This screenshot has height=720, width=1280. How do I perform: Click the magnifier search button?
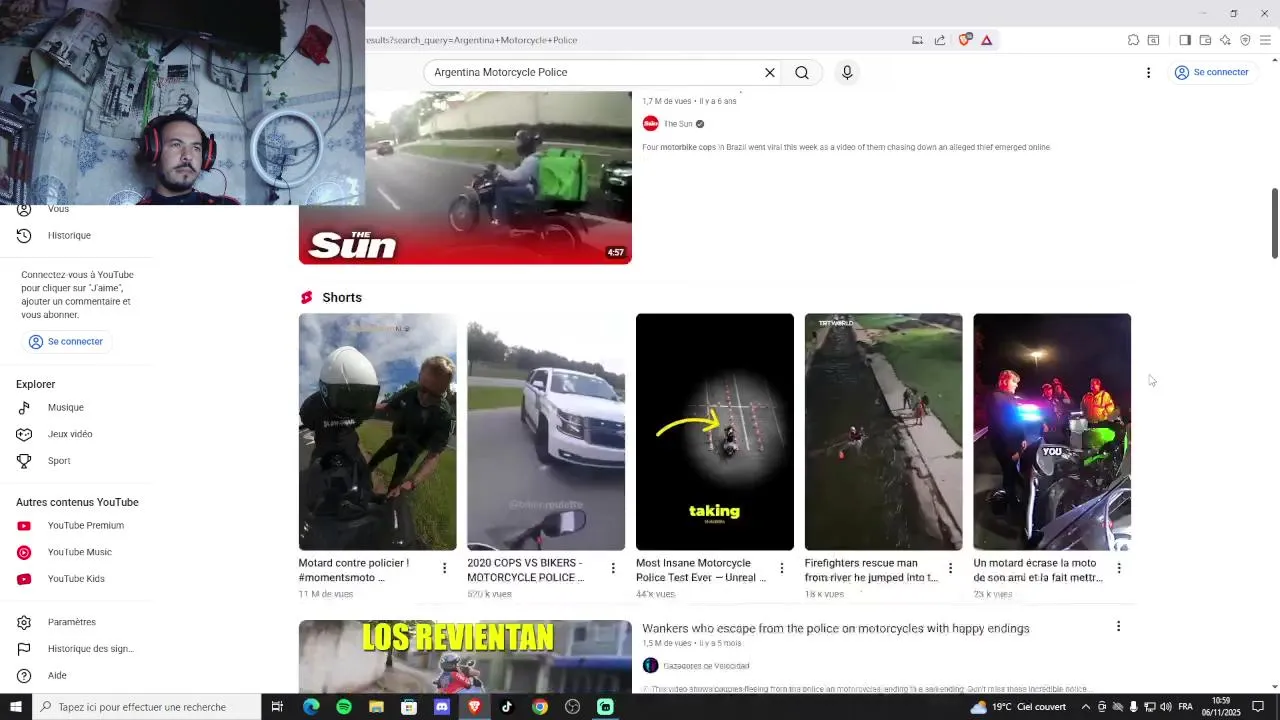coord(802,72)
